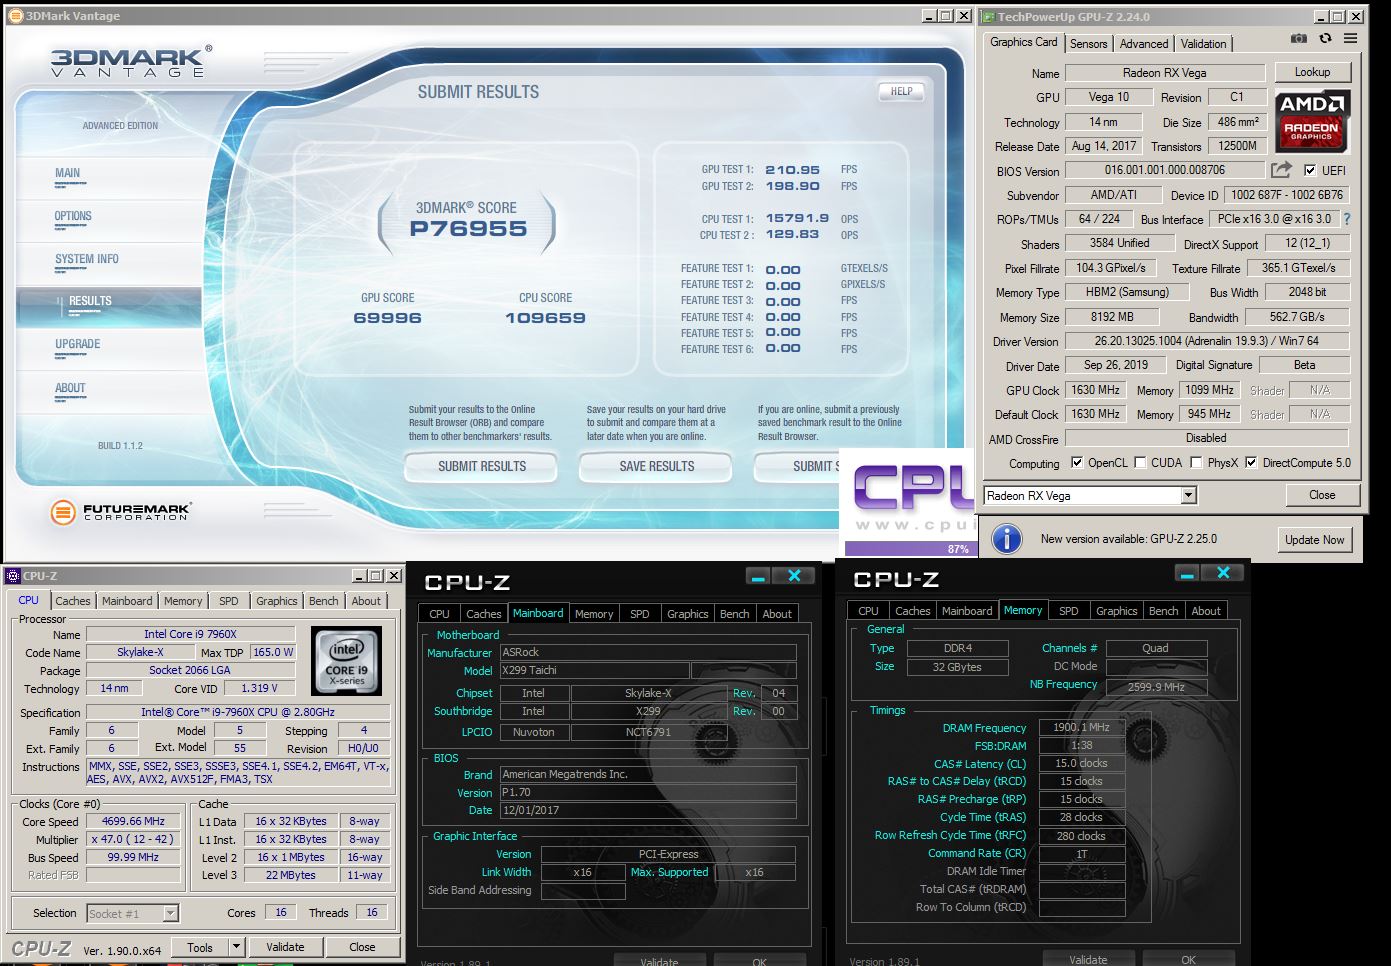Enable the PhysX checkbox
The height and width of the screenshot is (966, 1391).
coord(1196,463)
